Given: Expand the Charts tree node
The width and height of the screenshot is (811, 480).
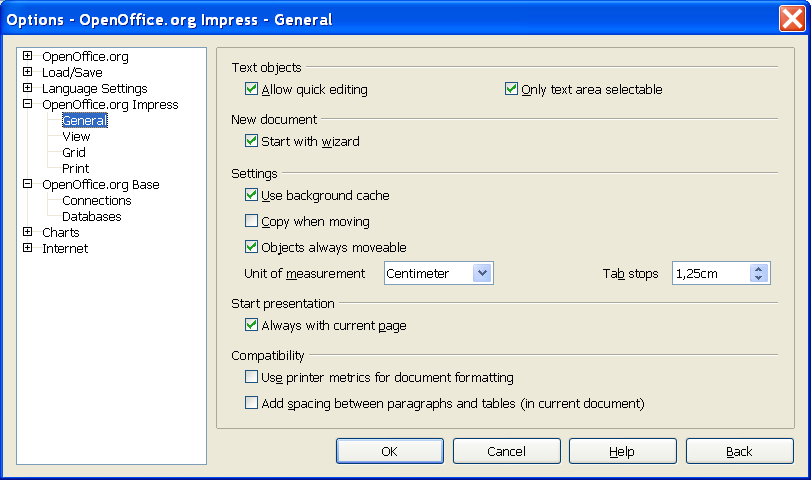Looking at the screenshot, I should pyautogui.click(x=28, y=232).
